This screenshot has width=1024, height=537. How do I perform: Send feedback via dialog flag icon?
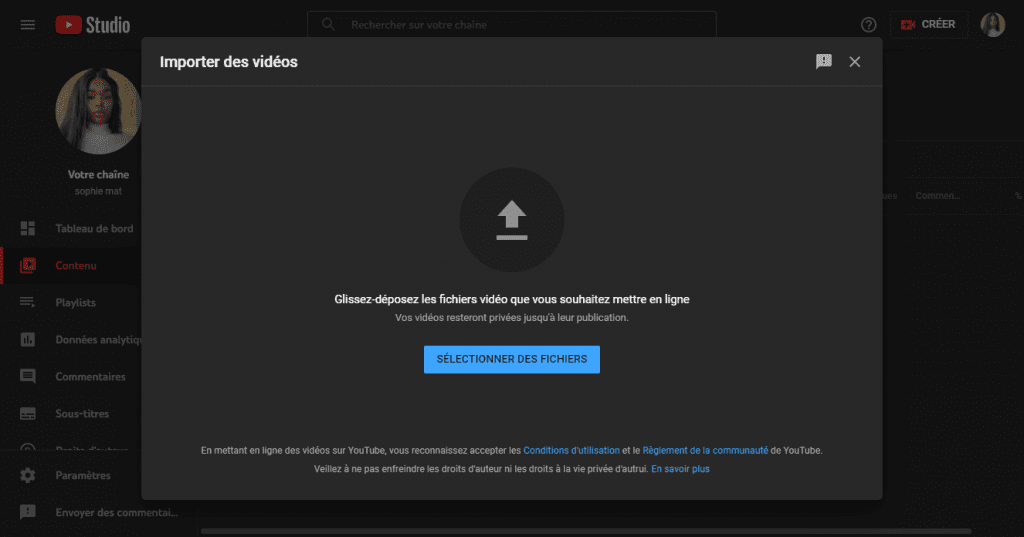click(x=824, y=61)
